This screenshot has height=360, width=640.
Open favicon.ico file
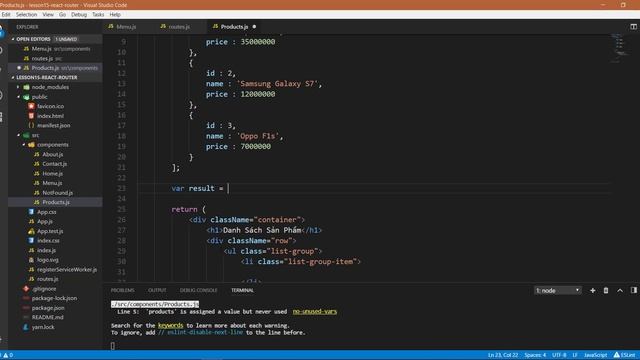coord(50,106)
